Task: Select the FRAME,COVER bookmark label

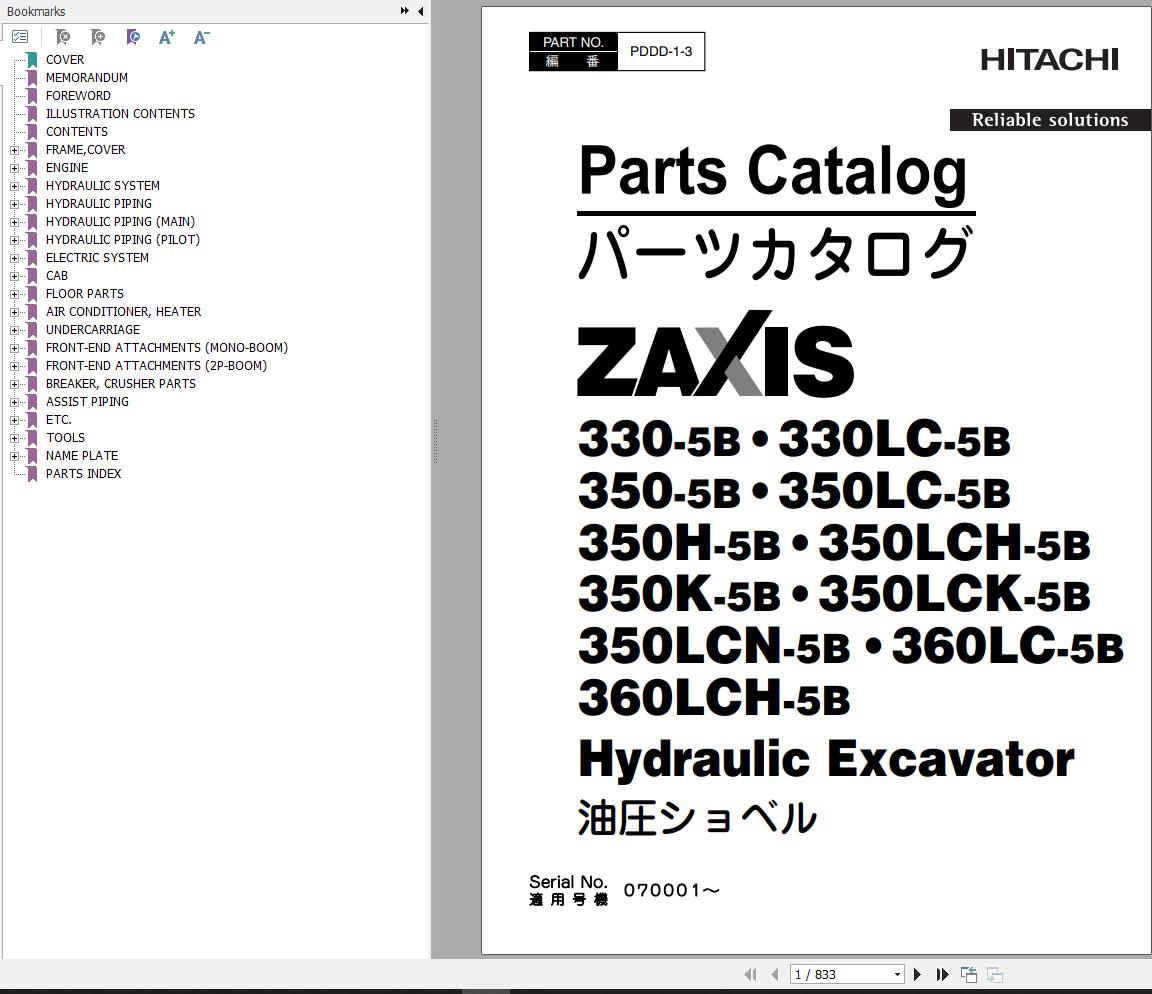Action: [85, 150]
